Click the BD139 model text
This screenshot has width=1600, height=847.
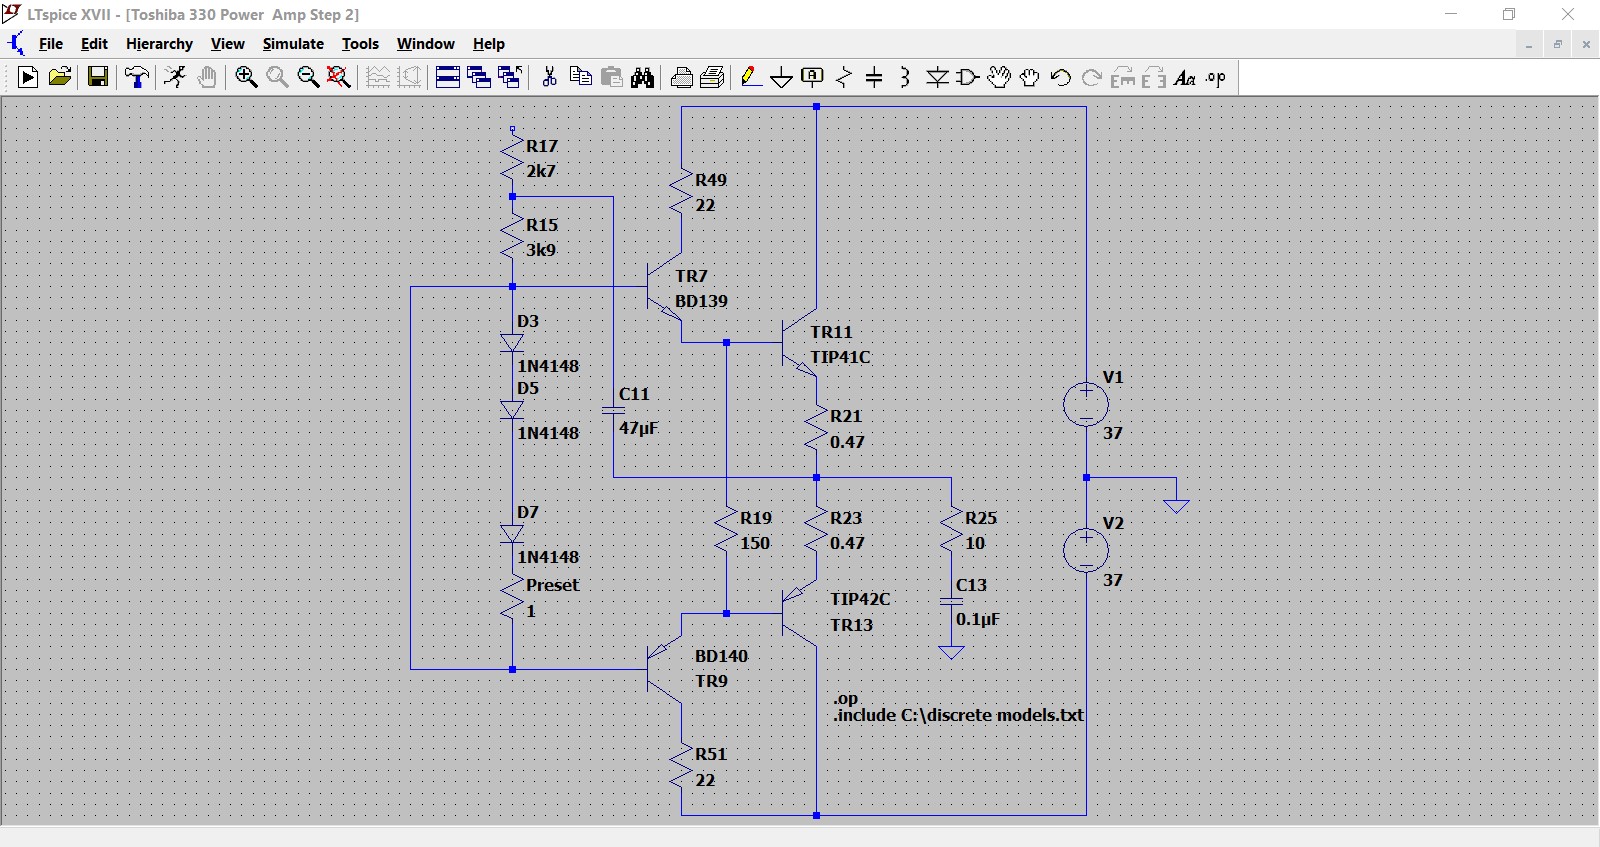tap(701, 301)
